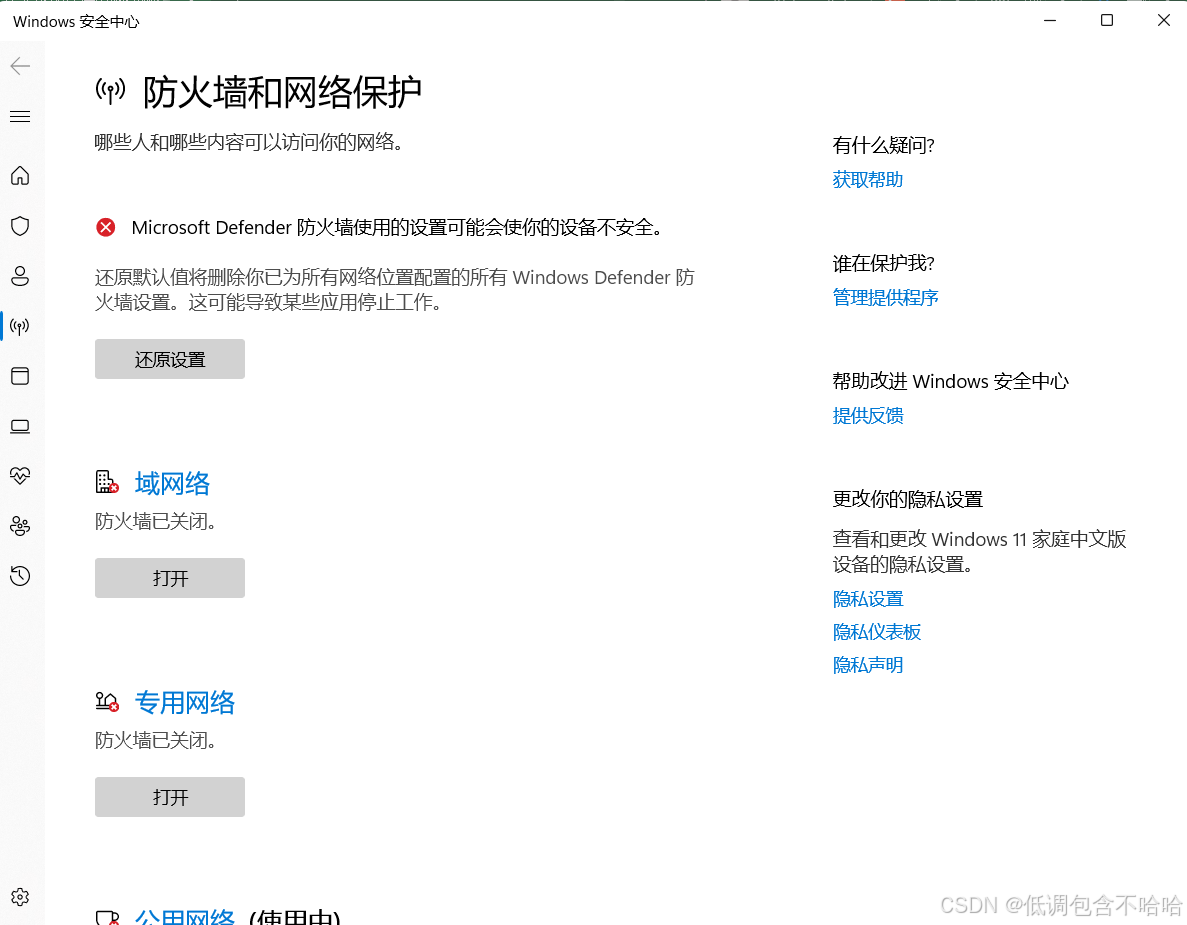The width and height of the screenshot is (1187, 925).
Task: Open Family options sidebar icon
Action: (20, 526)
